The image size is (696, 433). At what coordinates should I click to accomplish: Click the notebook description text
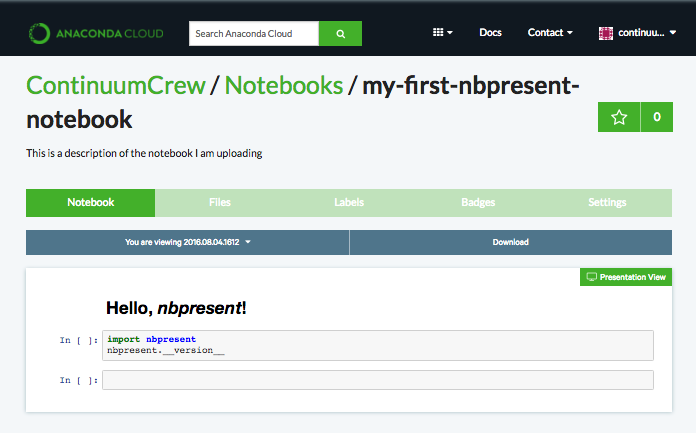(x=144, y=153)
